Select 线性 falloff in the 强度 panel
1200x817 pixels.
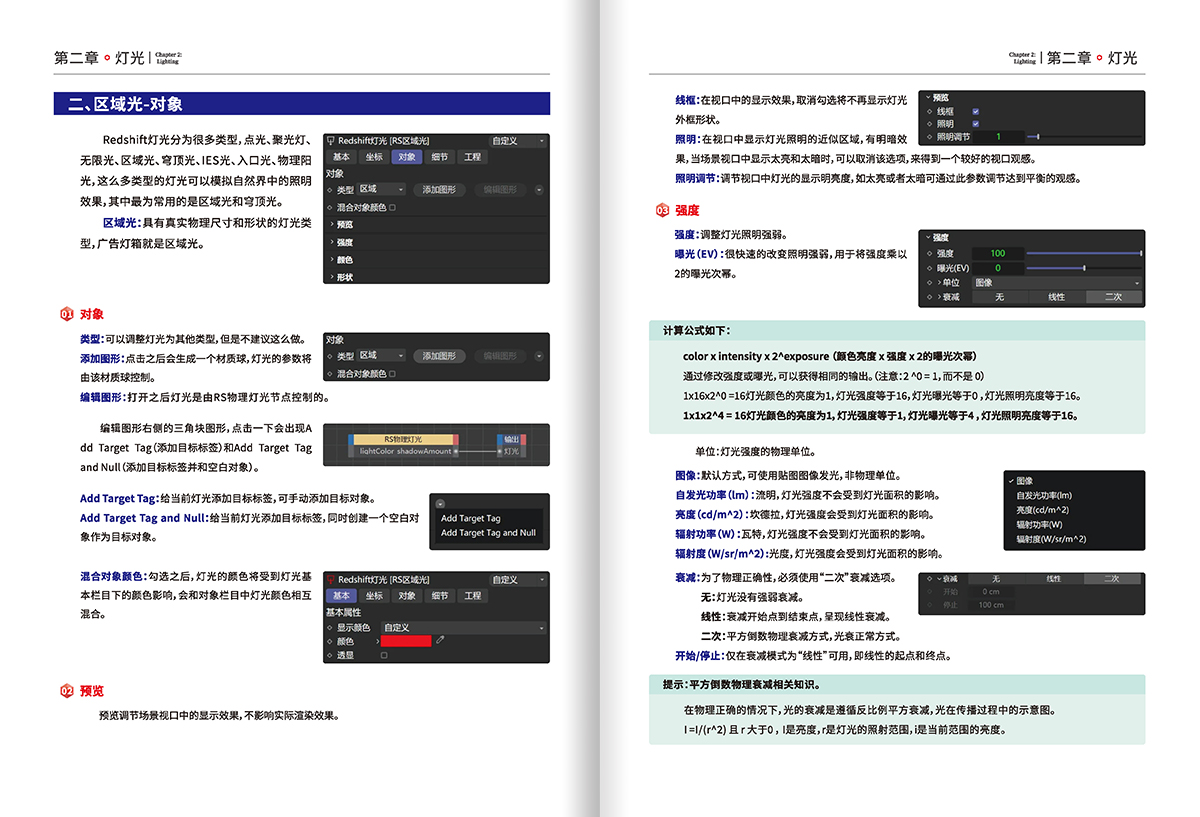tap(1056, 297)
